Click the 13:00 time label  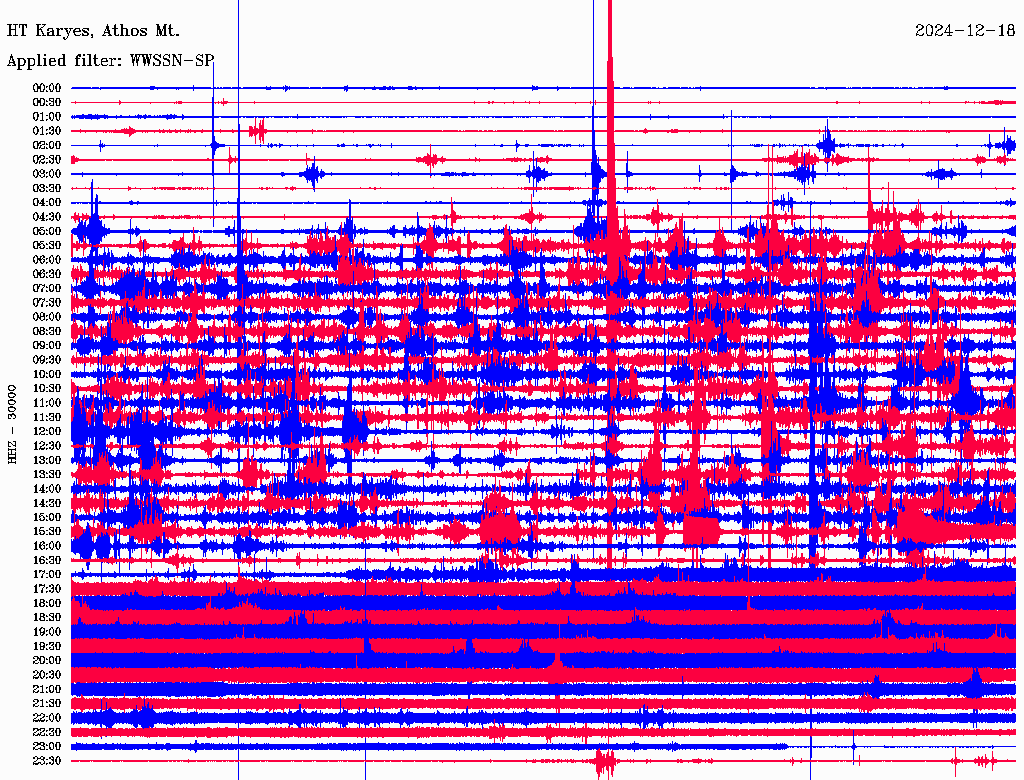point(47,460)
